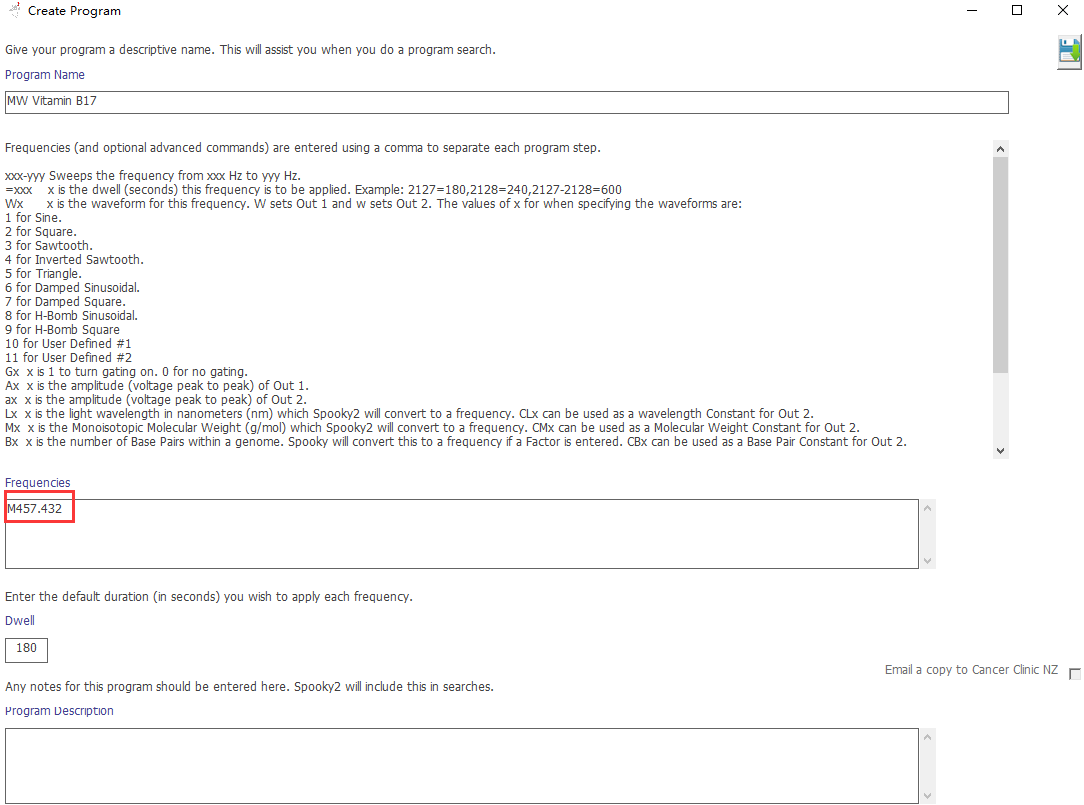Click the Program Description scroll up arrow
Screen dimensions: 1084x805
[x=927, y=738]
